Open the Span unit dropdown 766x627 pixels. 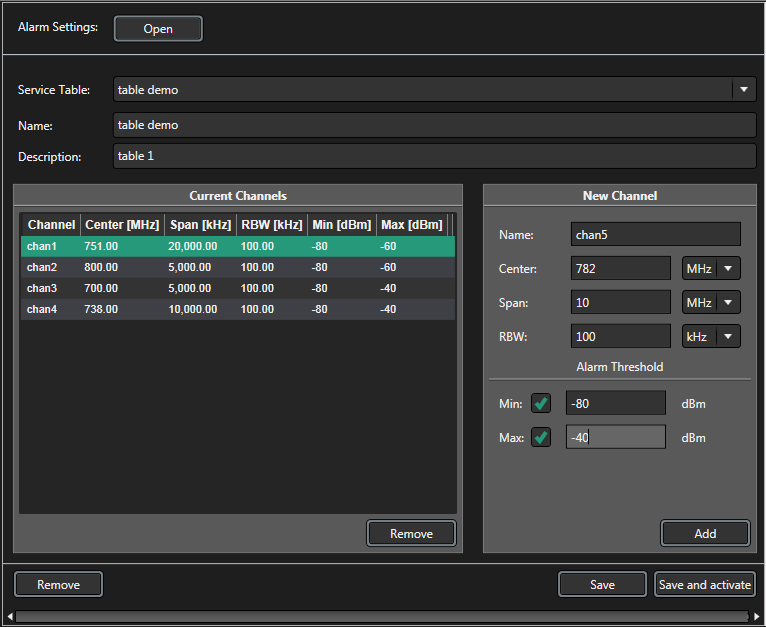tap(711, 303)
